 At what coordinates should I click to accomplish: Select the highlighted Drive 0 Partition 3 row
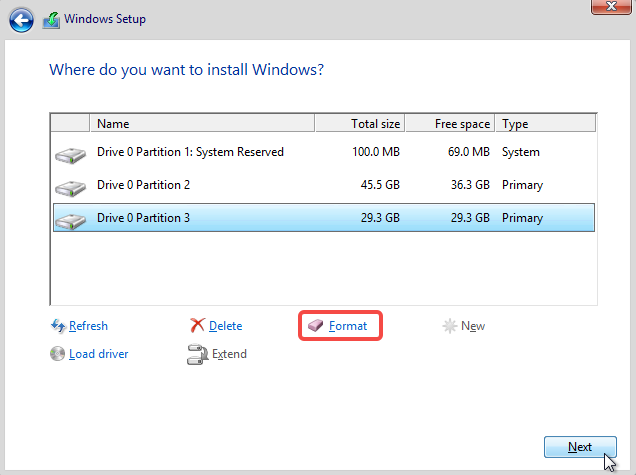click(x=324, y=218)
